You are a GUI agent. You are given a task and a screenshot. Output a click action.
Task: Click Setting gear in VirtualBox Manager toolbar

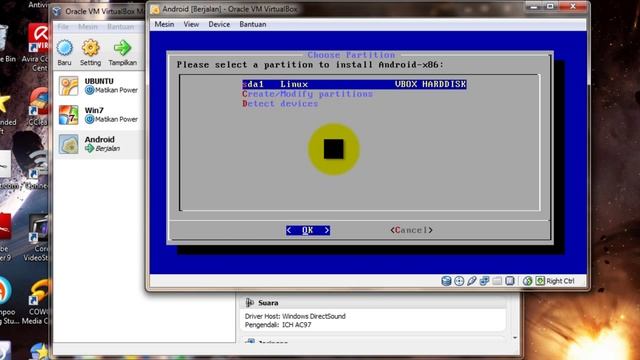point(90,53)
